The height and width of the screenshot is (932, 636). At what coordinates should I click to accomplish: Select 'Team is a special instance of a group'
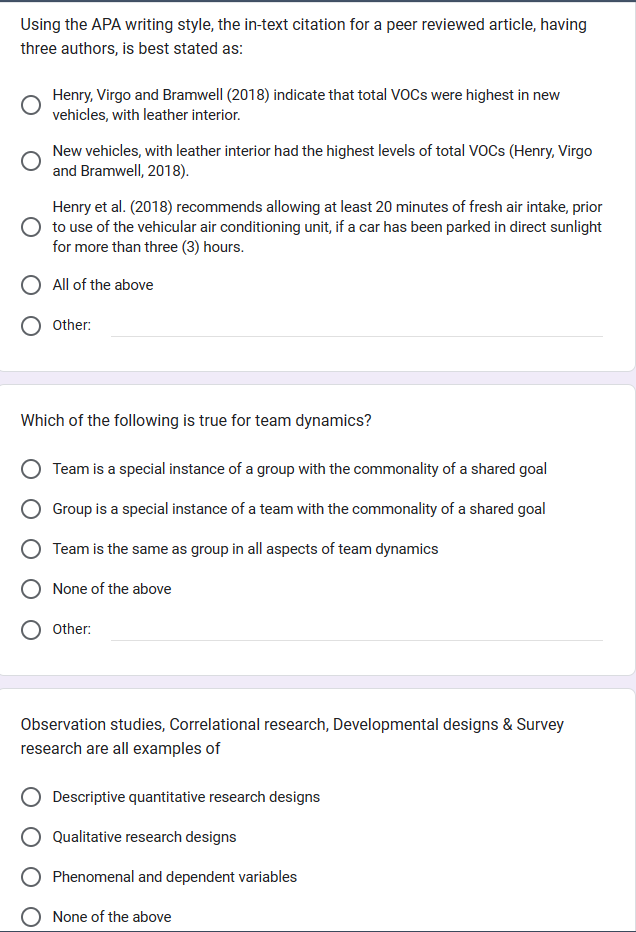pos(31,469)
